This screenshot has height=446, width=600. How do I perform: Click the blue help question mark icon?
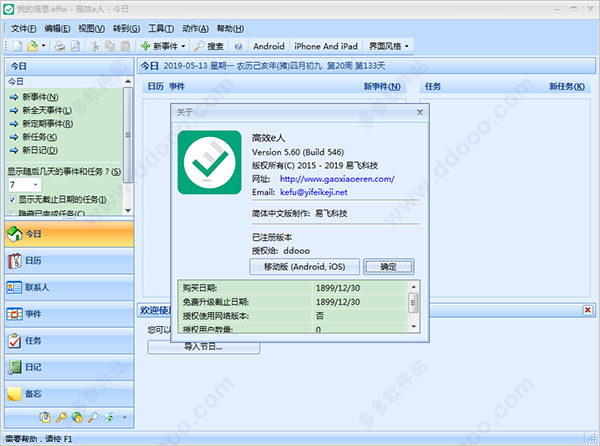tap(238, 46)
